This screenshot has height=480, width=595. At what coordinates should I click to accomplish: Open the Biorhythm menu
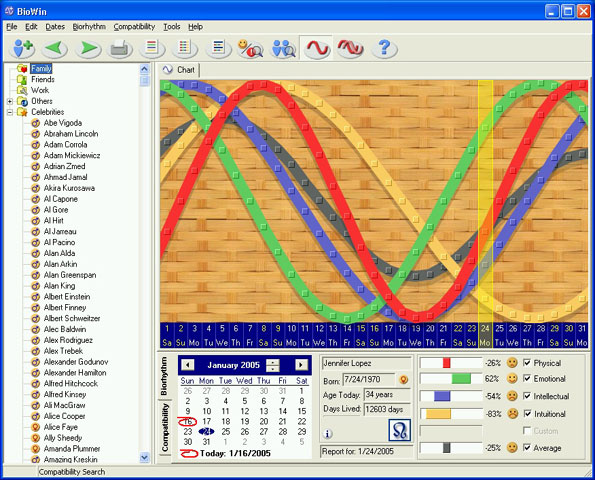pyautogui.click(x=89, y=27)
